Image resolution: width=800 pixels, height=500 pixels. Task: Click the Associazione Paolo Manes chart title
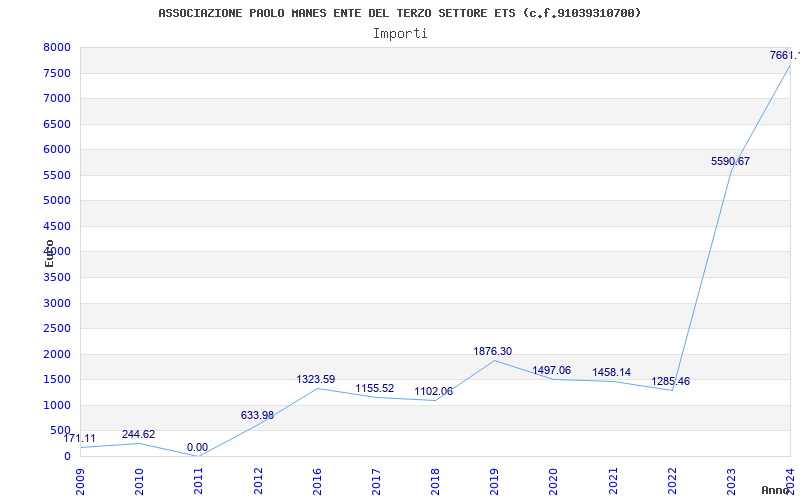400,13
